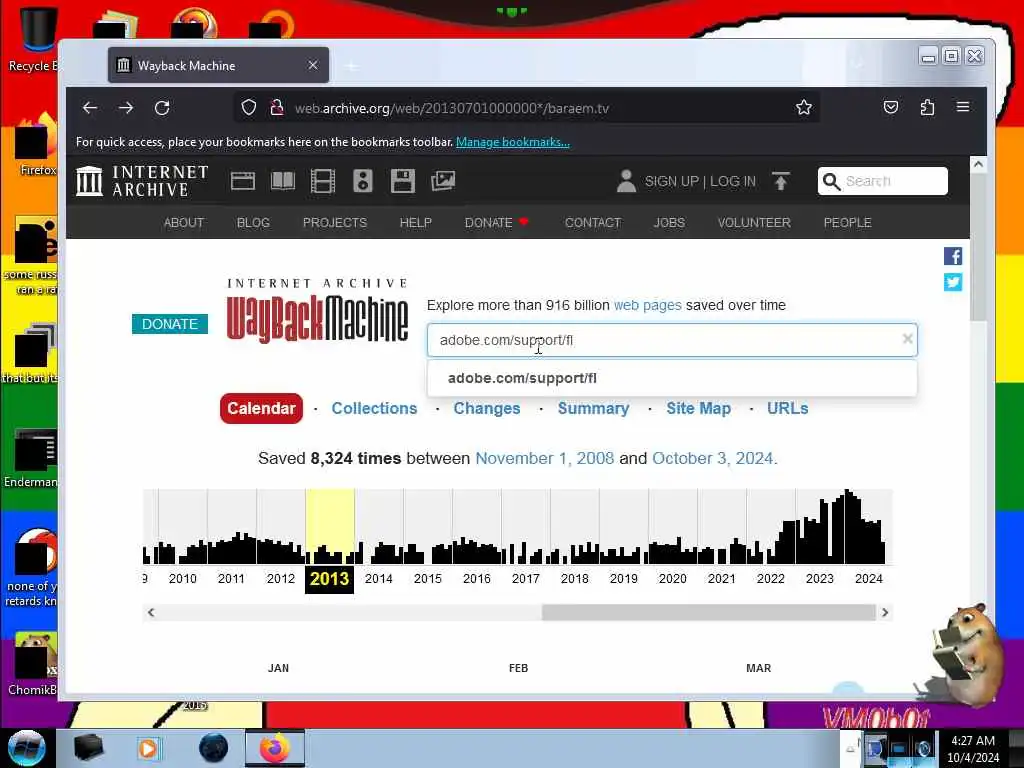Switch to the URLs view

[x=788, y=408]
